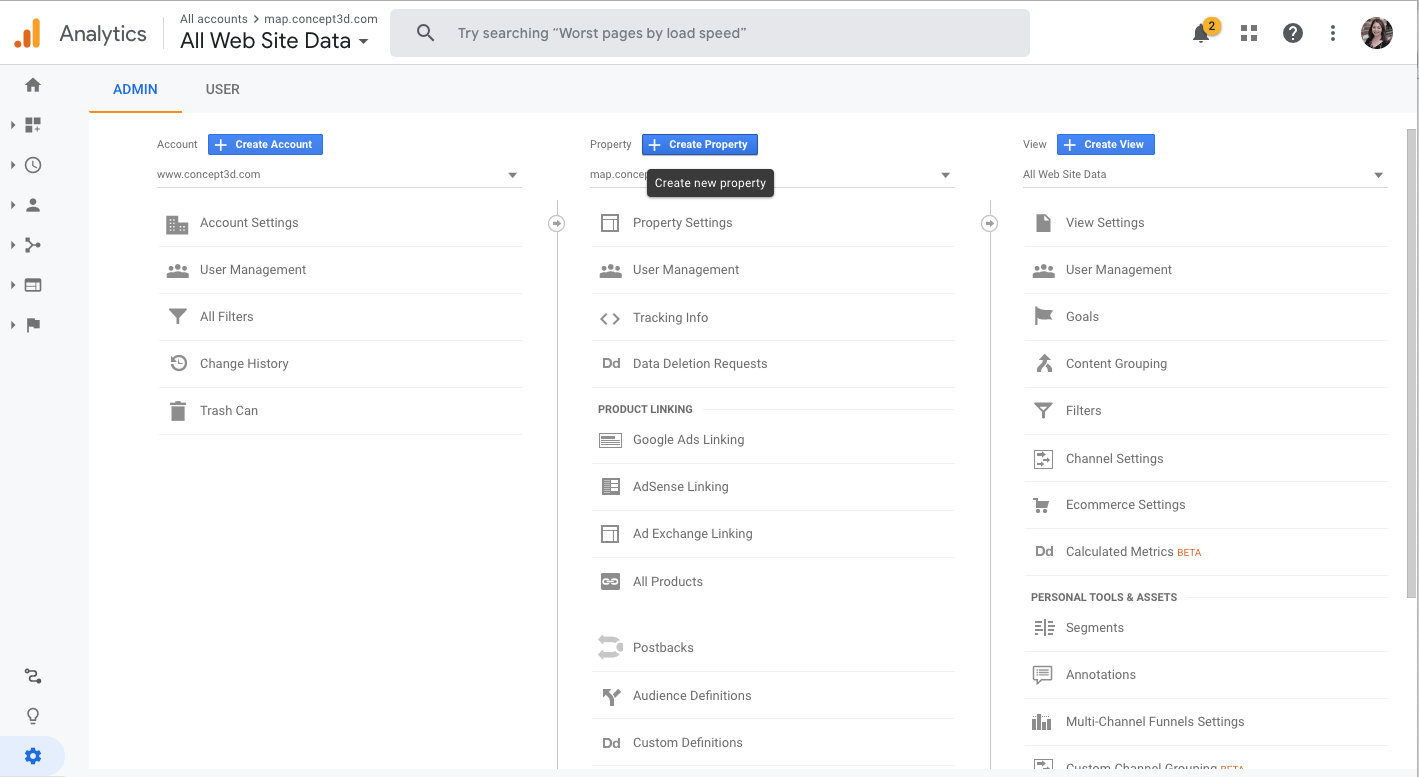This screenshot has width=1419, height=777.
Task: Open Realtime clock icon in sidebar
Action: point(33,165)
